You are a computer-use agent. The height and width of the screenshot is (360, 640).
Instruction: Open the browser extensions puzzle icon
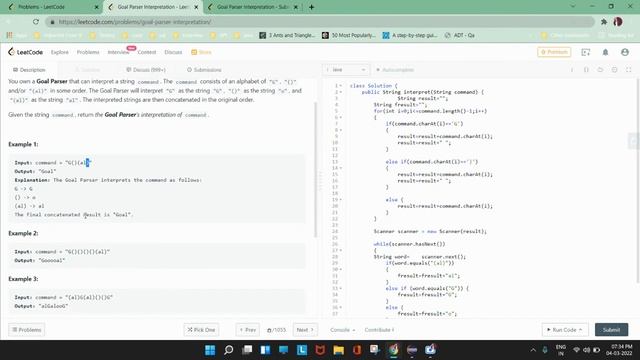tap(604, 22)
